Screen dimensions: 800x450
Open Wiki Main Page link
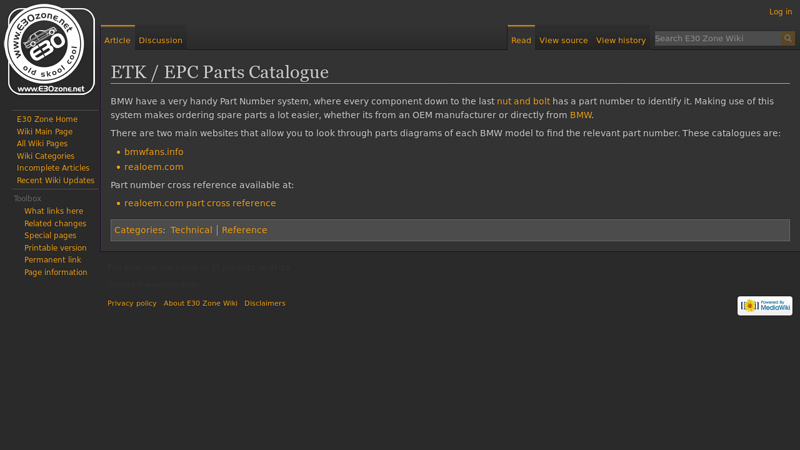[44, 132]
